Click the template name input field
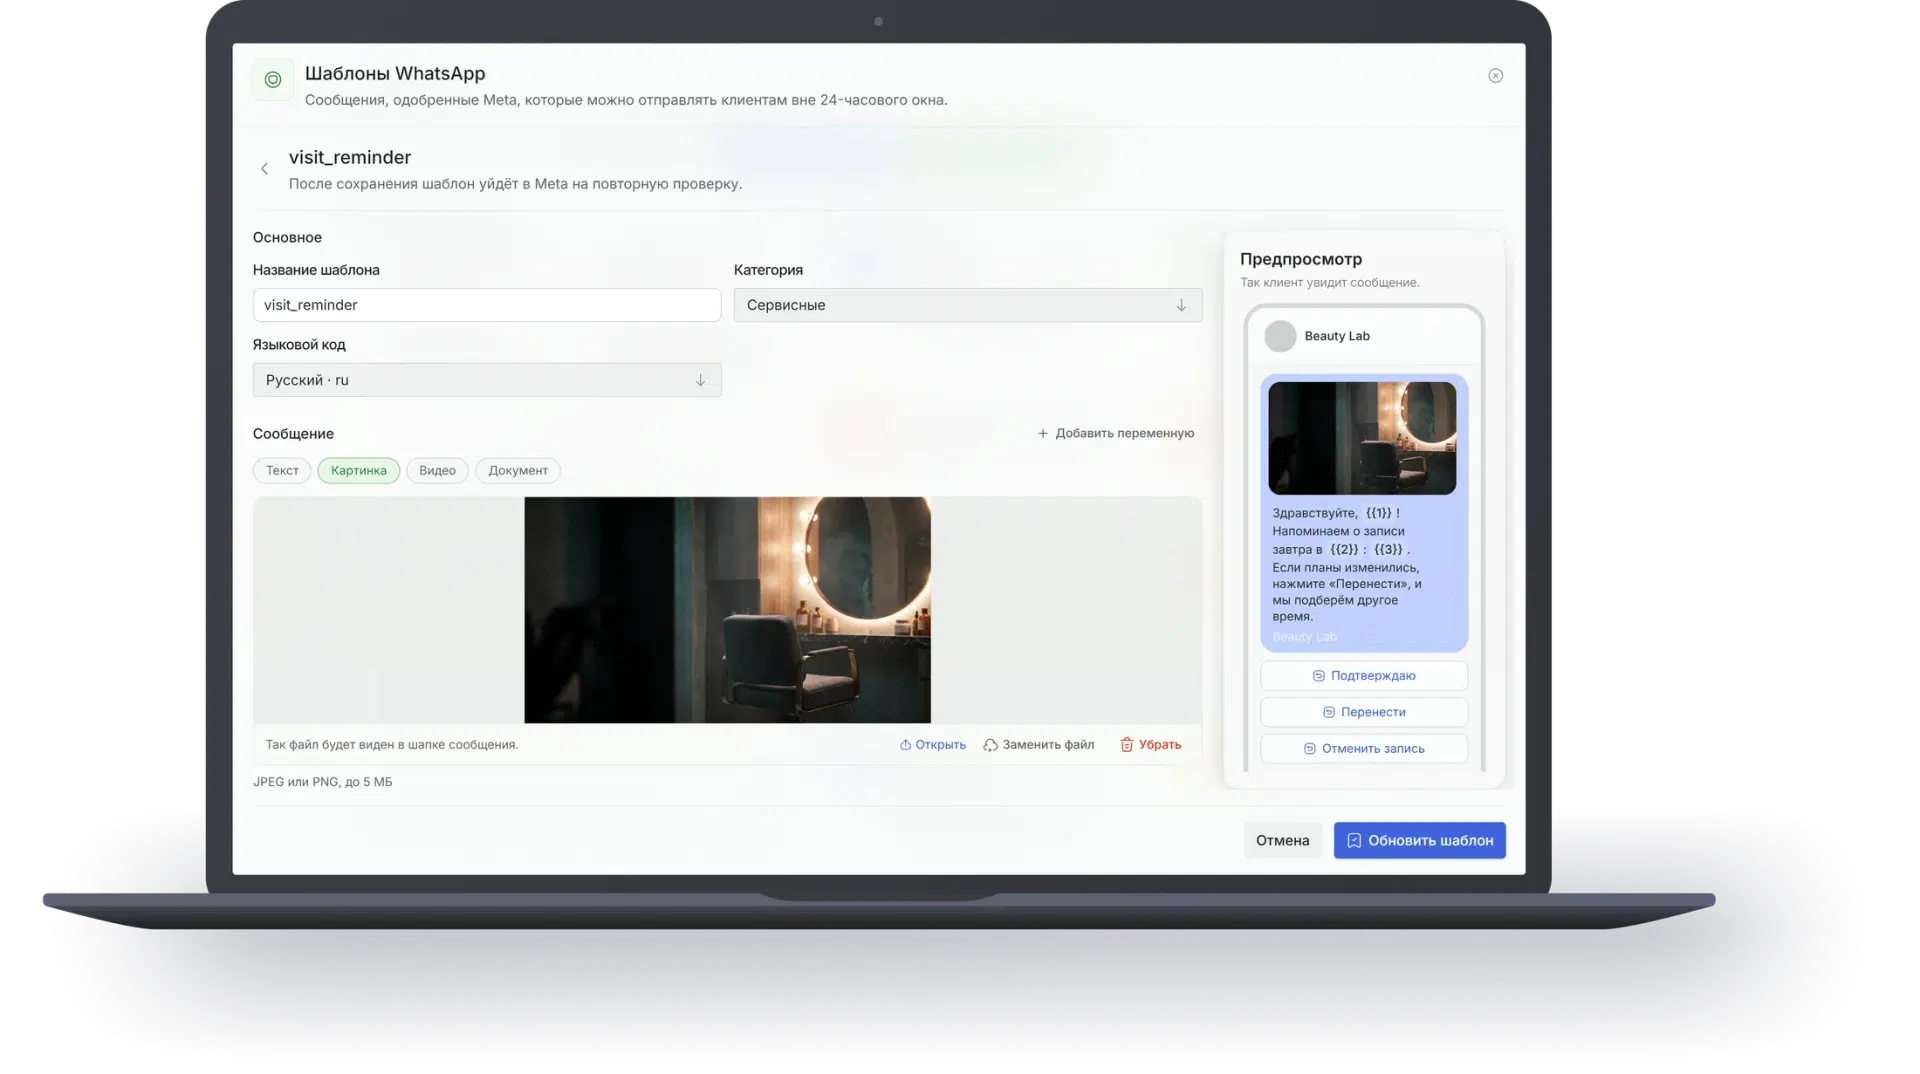The width and height of the screenshot is (1920, 1074). (x=487, y=305)
